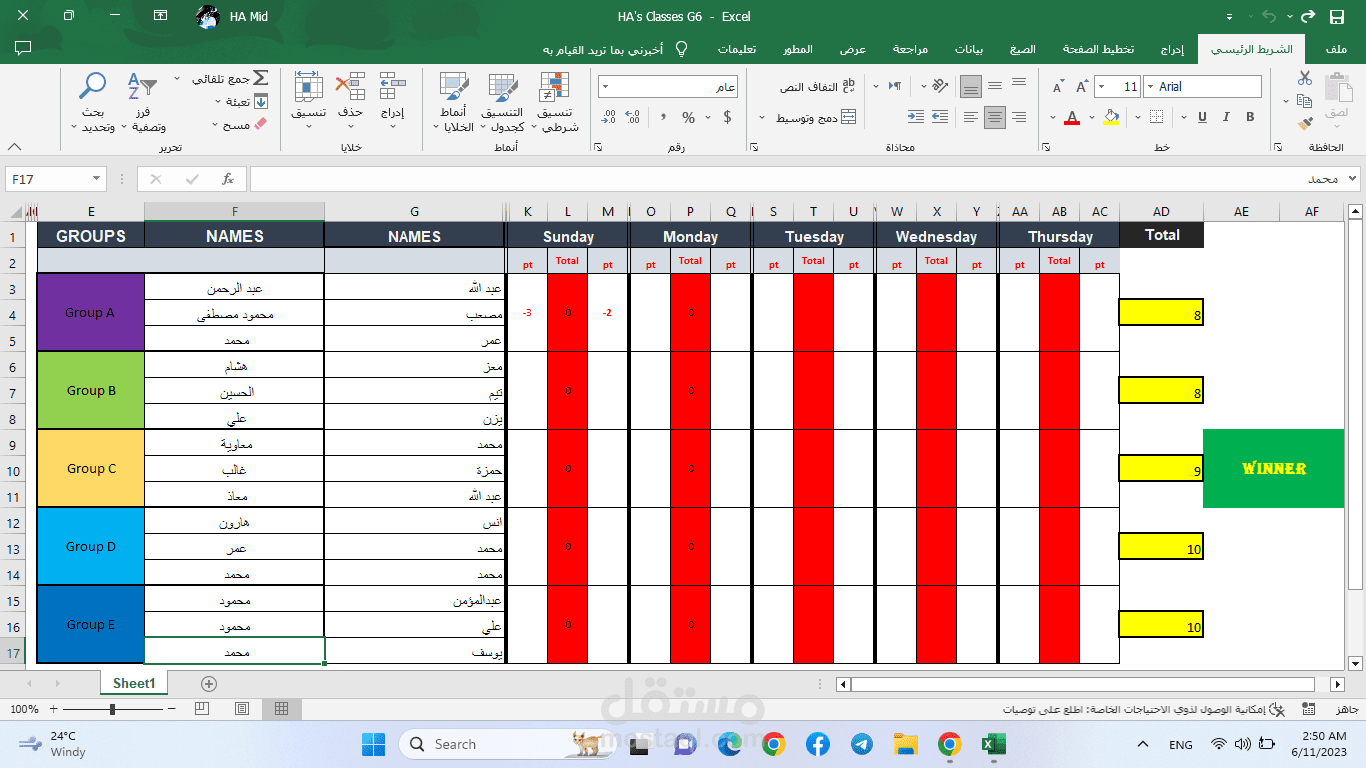Viewport: 1366px width, 768px height.
Task: Switch to Page Break Preview view
Action: [x=202, y=708]
